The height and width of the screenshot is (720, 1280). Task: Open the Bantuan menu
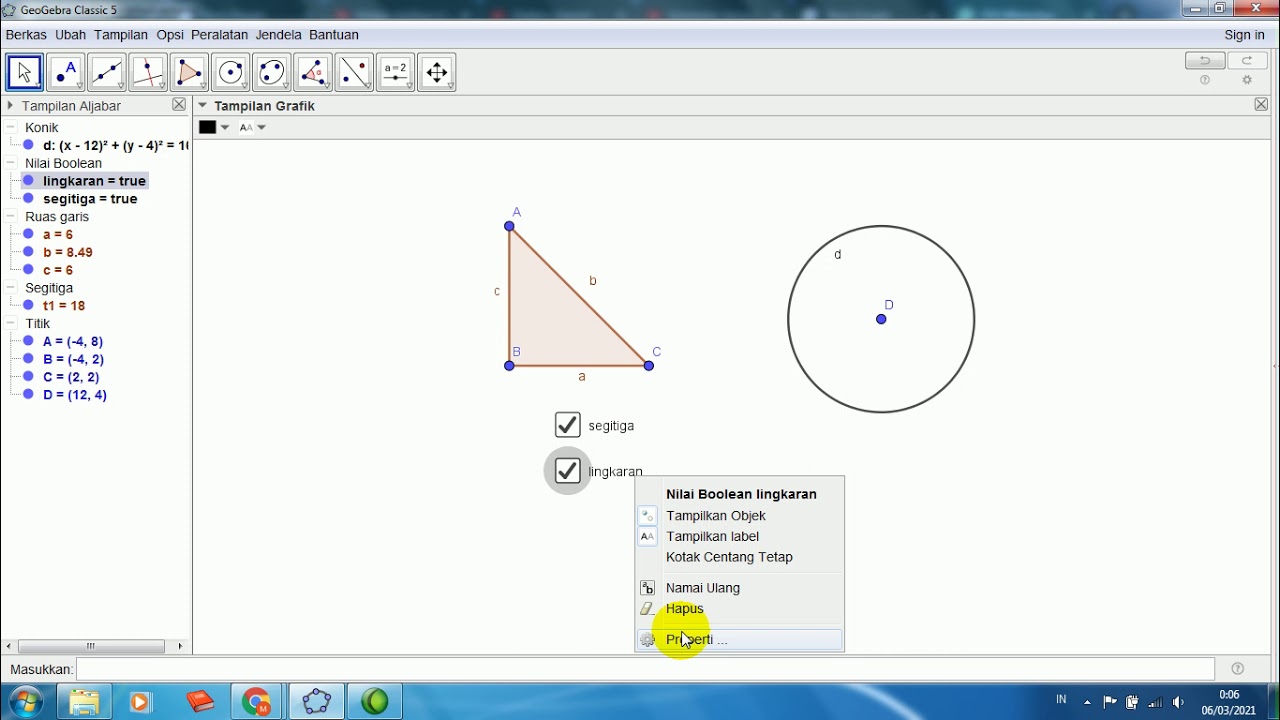point(333,35)
